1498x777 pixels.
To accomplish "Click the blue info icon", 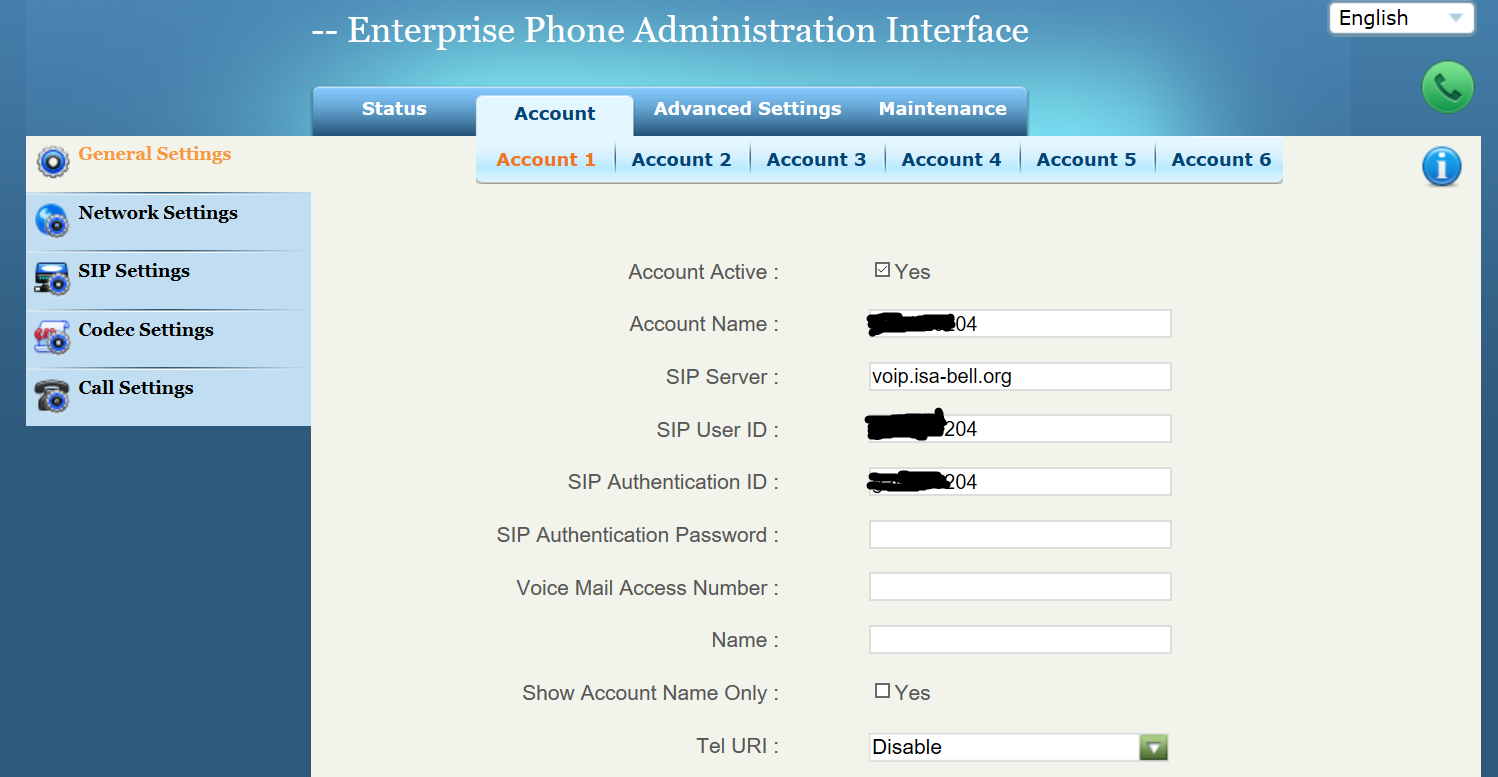I will (x=1441, y=166).
